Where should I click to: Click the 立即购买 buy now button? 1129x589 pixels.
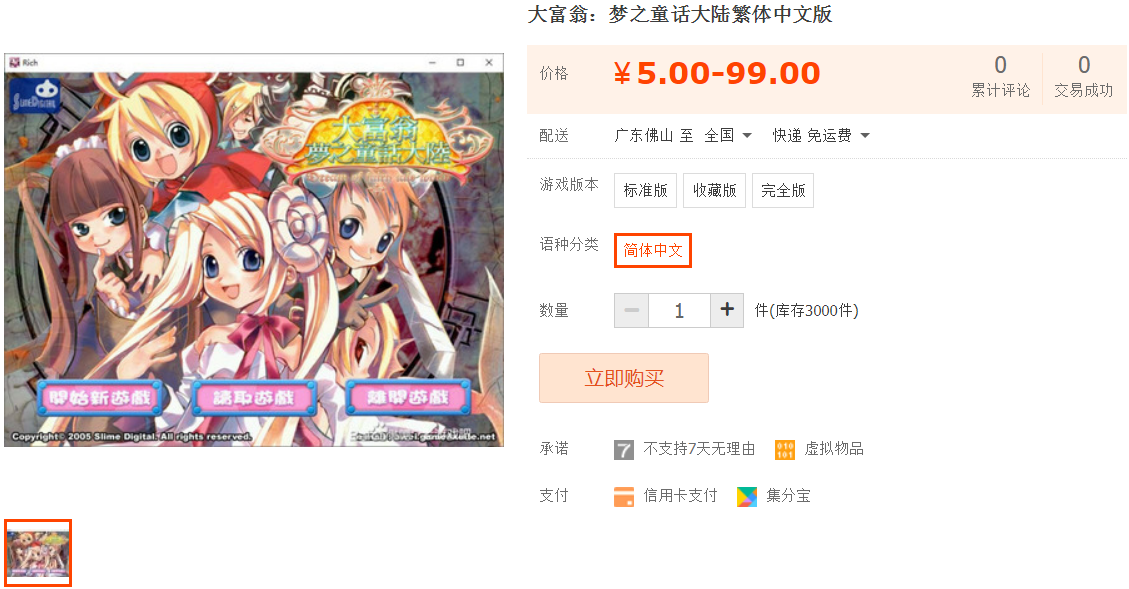624,378
